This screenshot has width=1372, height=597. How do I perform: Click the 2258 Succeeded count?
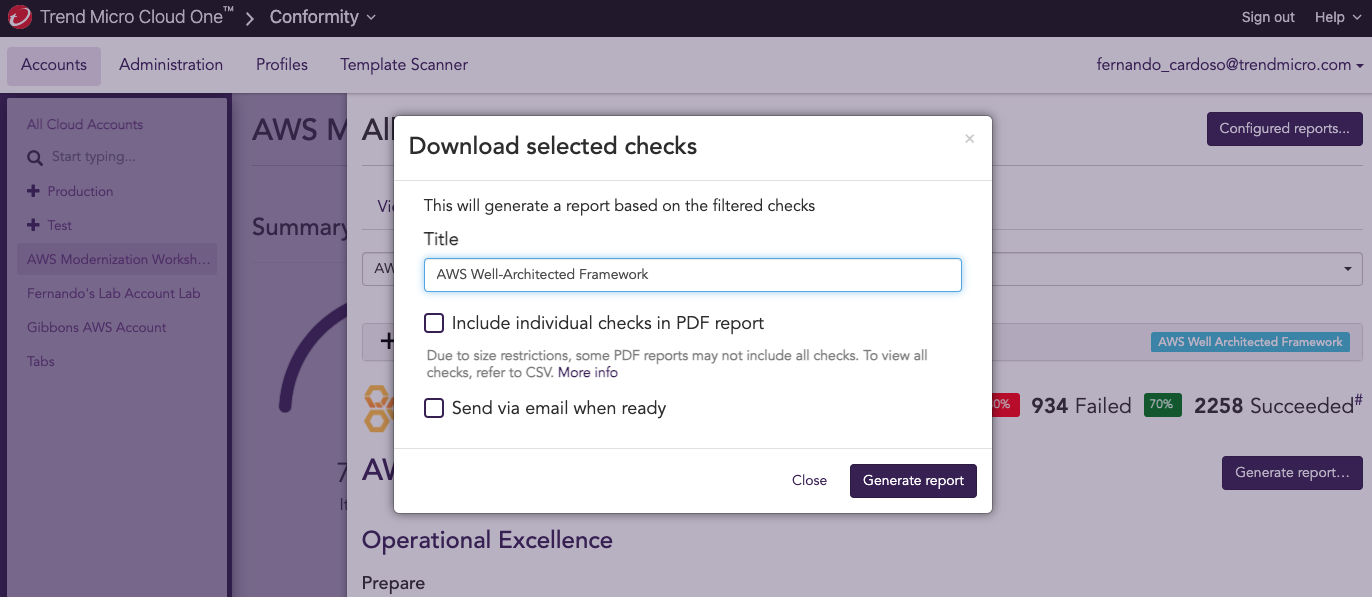pos(1278,405)
